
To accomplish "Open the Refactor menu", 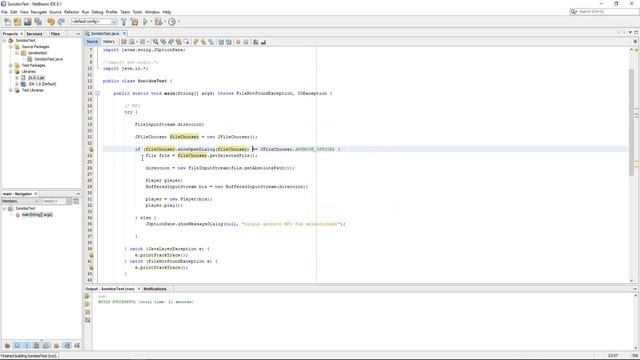I will [71, 12].
